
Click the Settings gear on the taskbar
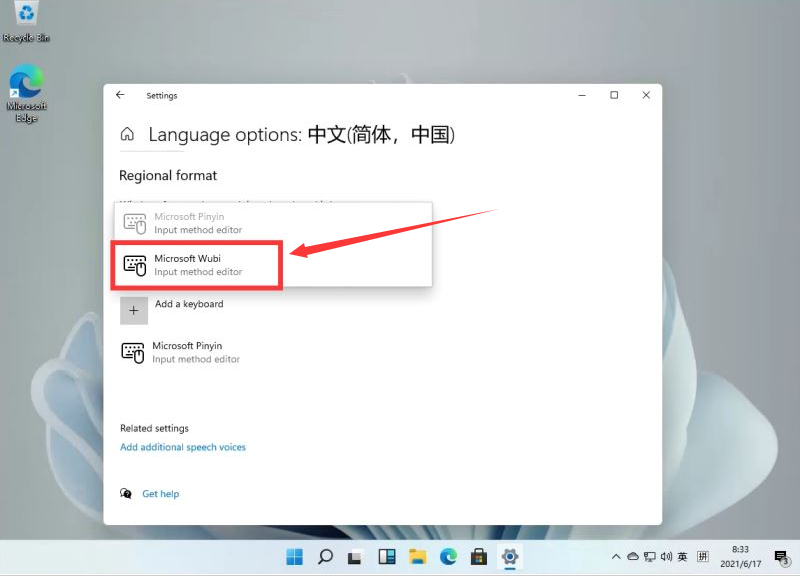tap(510, 556)
